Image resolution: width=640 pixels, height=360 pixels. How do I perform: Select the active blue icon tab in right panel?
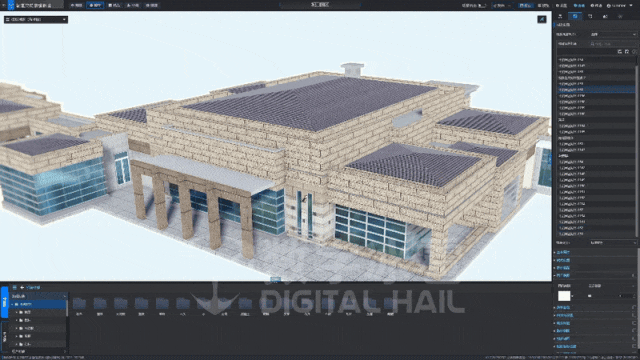[x=575, y=16]
